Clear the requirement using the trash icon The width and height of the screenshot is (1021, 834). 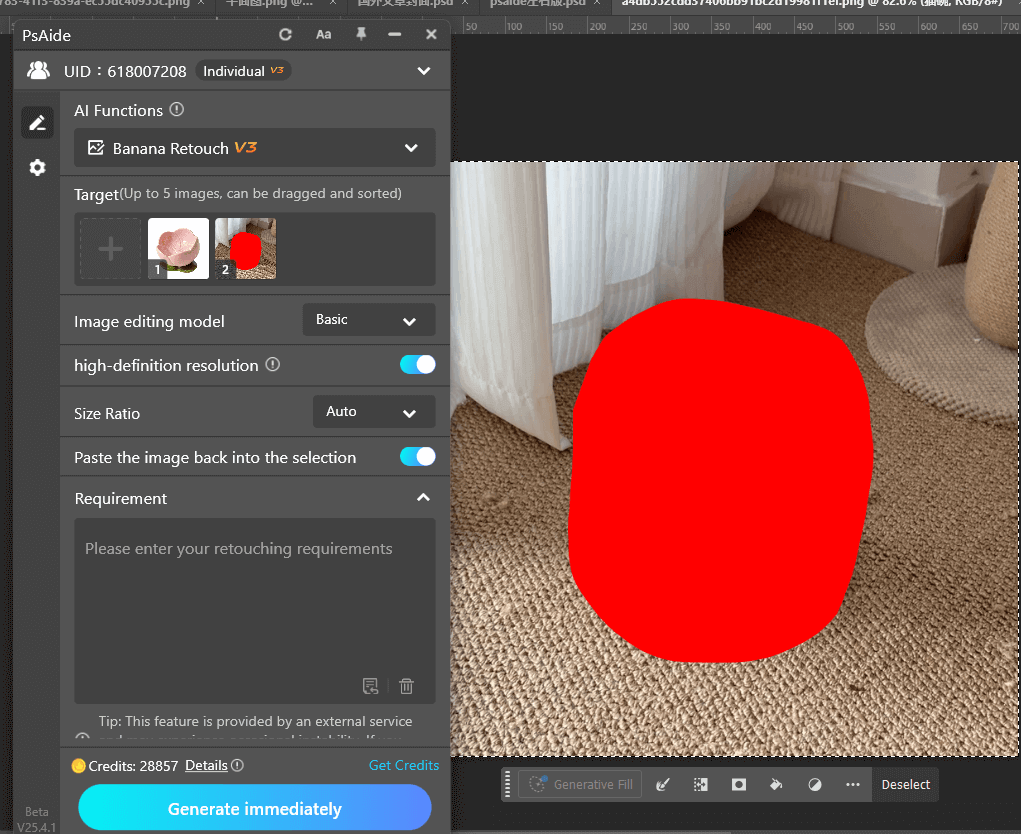tap(406, 686)
